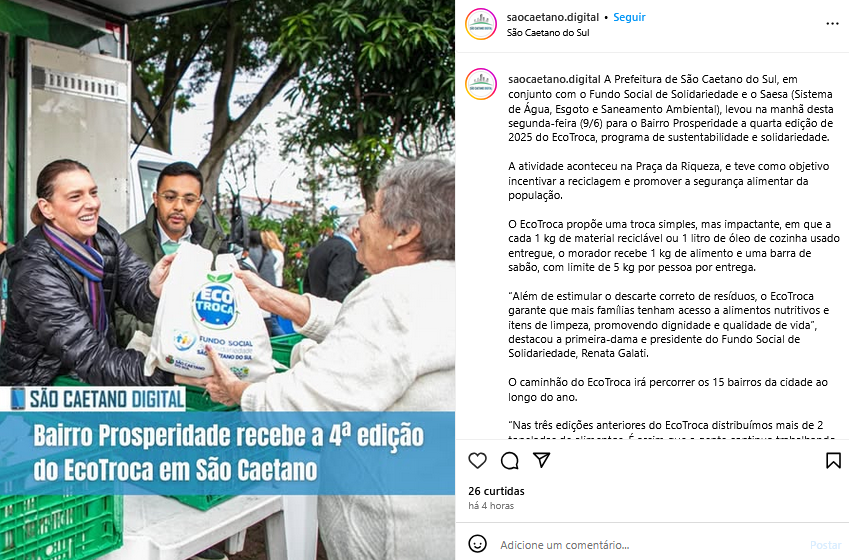Image resolution: width=849 pixels, height=560 pixels.
Task: Click the blue headline banner on image
Action: (x=227, y=453)
